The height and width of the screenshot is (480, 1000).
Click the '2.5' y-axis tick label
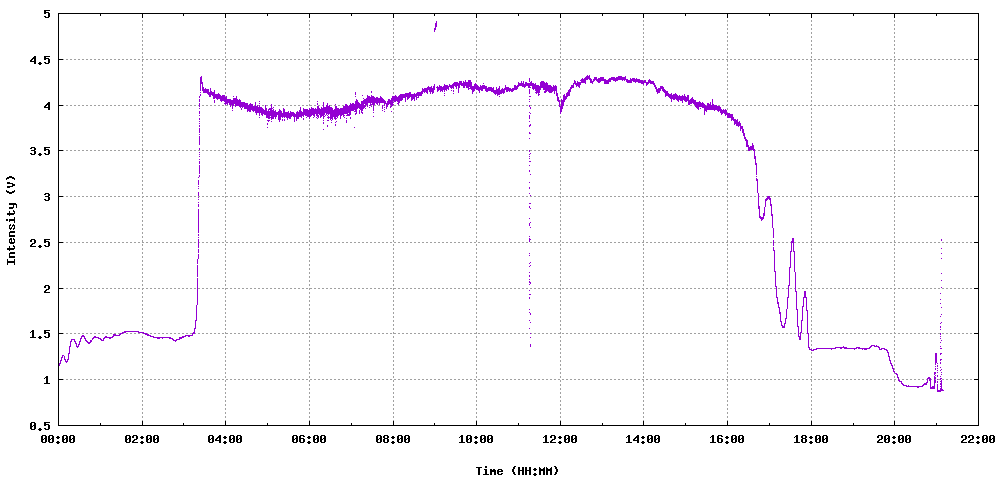click(41, 243)
